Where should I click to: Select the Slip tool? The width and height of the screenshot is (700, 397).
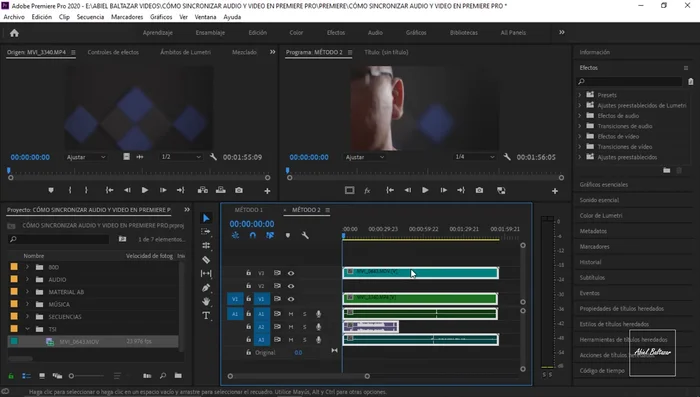click(206, 273)
